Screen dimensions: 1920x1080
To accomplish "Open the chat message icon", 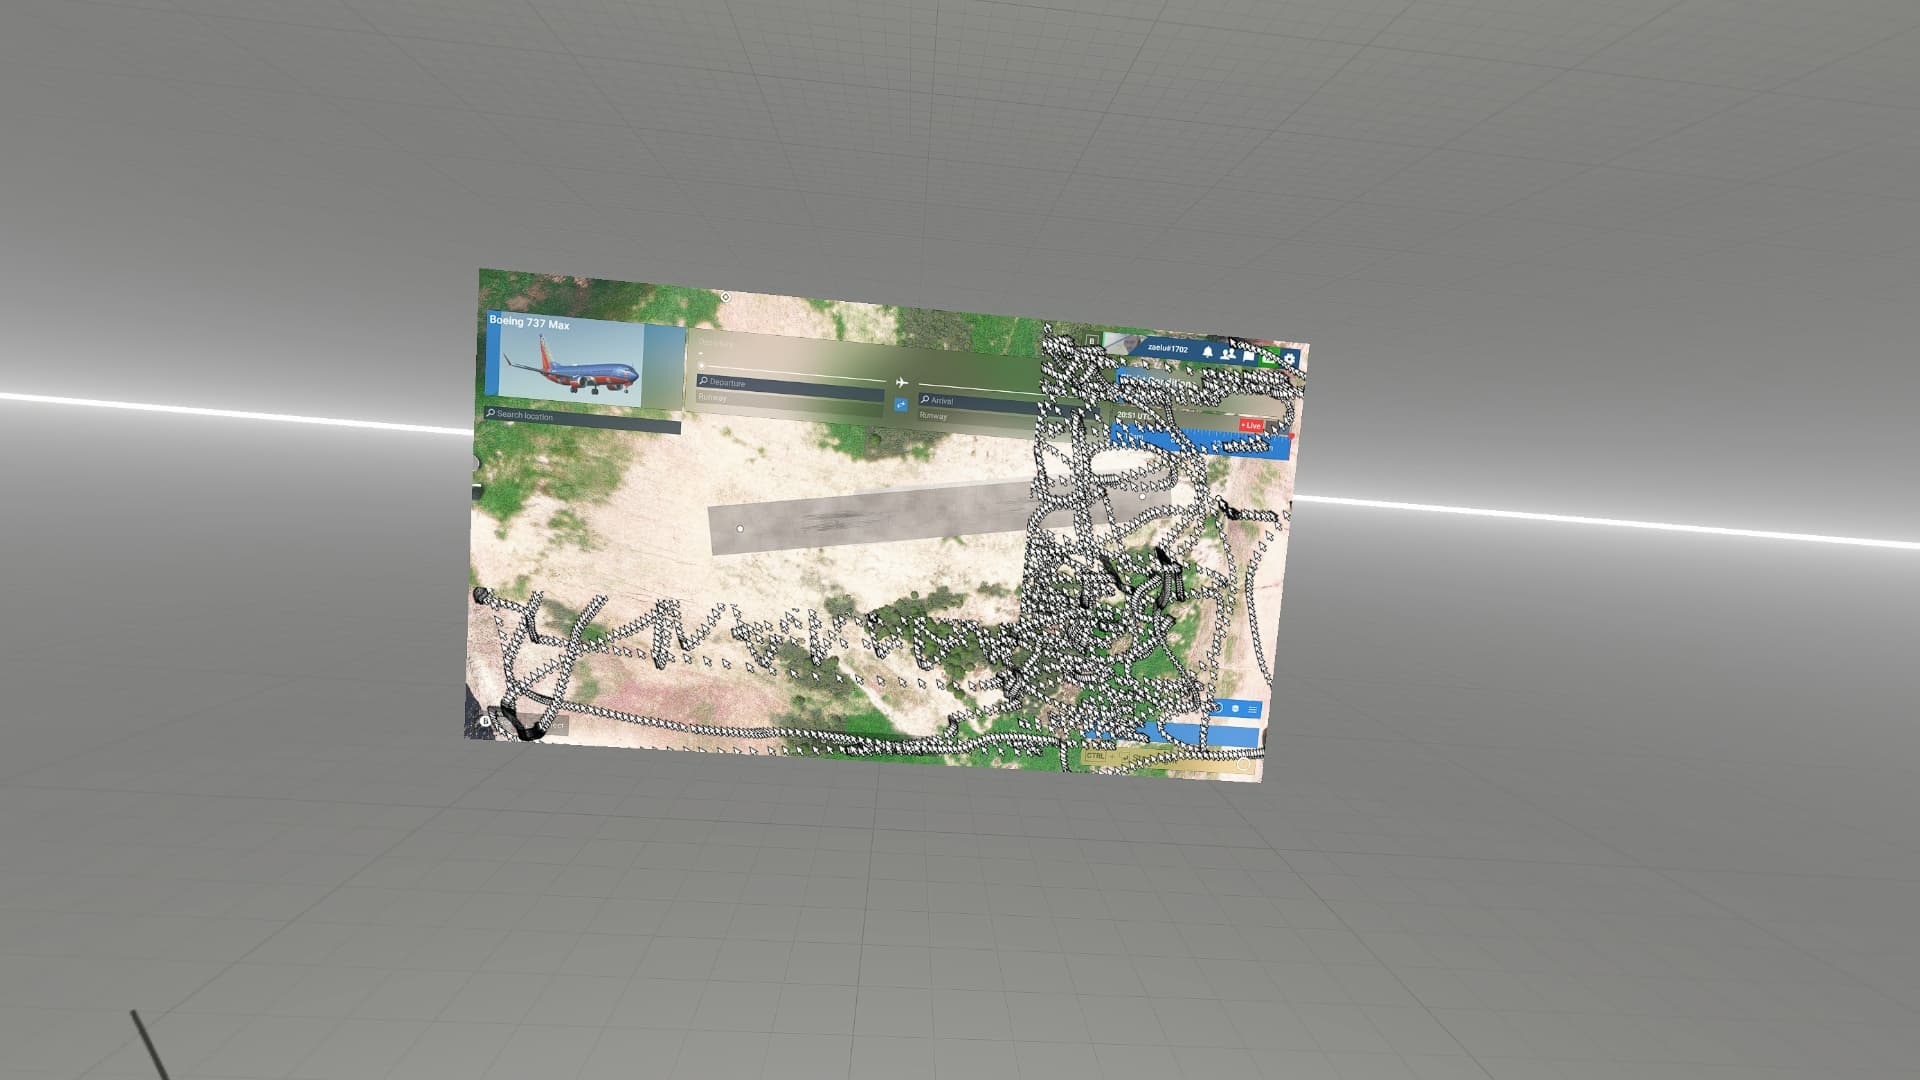I will coord(1249,355).
